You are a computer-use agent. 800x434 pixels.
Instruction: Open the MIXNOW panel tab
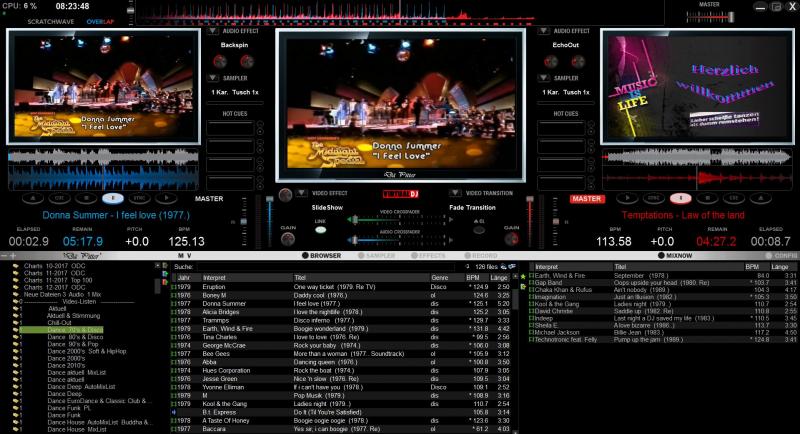coord(675,256)
